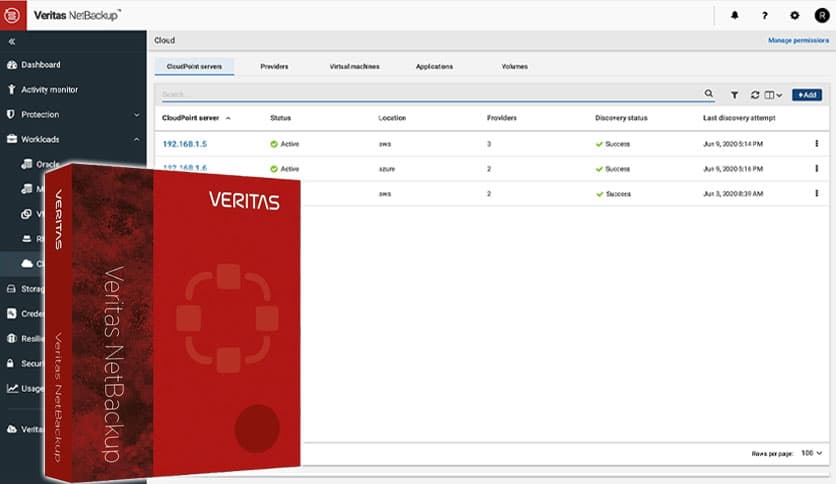Switch to the CloudPoint servers tab
This screenshot has height=484, width=836.
click(194, 67)
